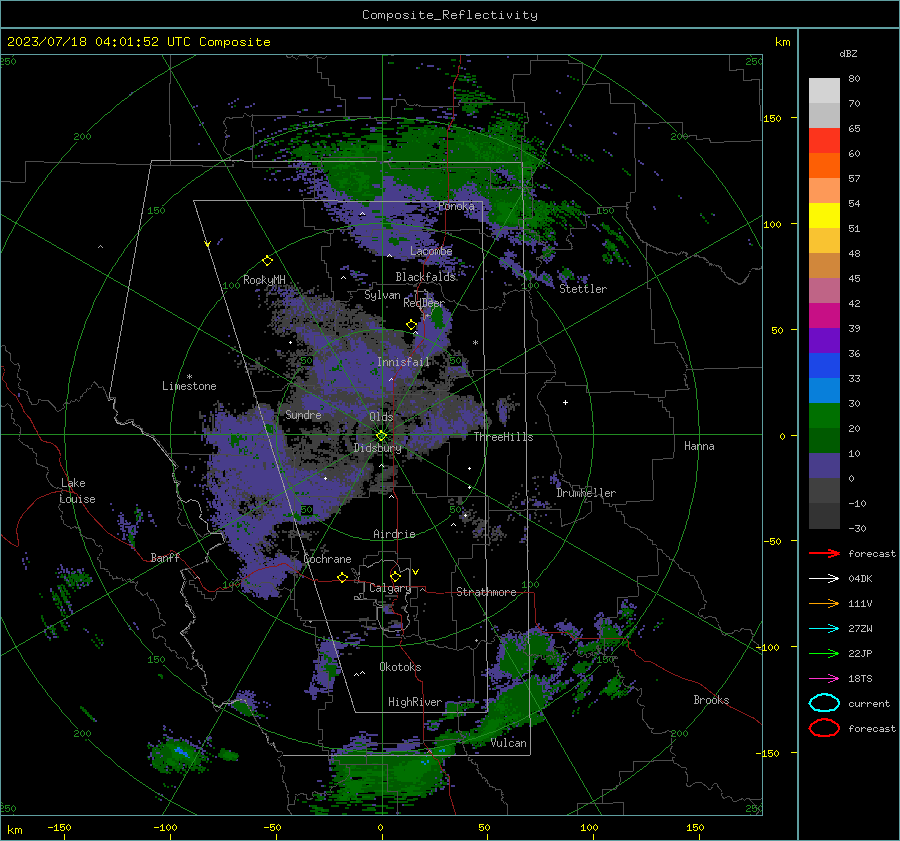Click the orange 111V arrow icon
This screenshot has width=900, height=841.
(x=824, y=603)
